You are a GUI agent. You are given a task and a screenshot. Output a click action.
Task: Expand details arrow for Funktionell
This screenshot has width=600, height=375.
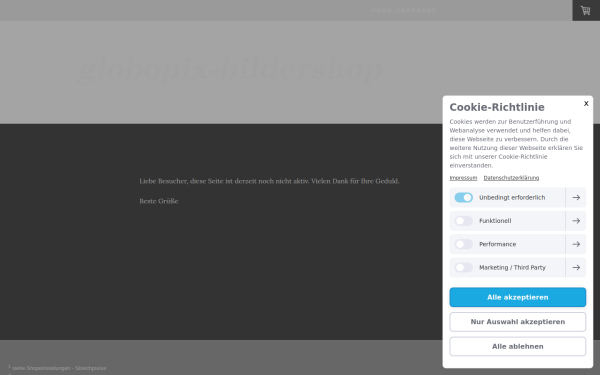click(x=576, y=221)
